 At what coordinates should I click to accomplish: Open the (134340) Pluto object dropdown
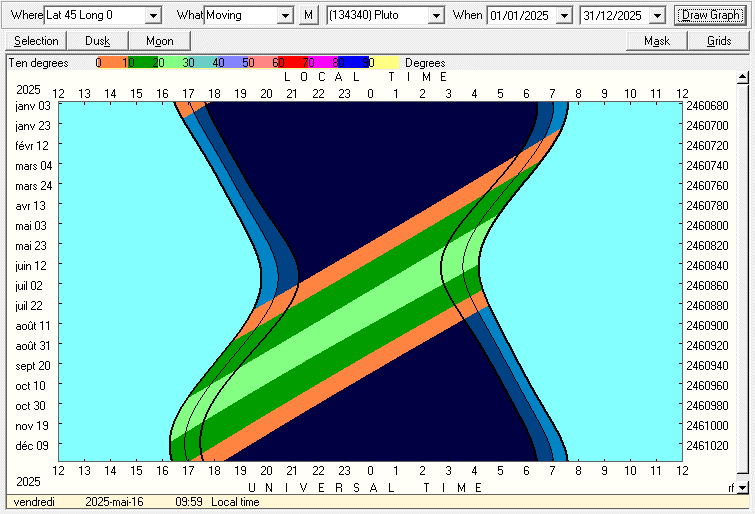[436, 15]
